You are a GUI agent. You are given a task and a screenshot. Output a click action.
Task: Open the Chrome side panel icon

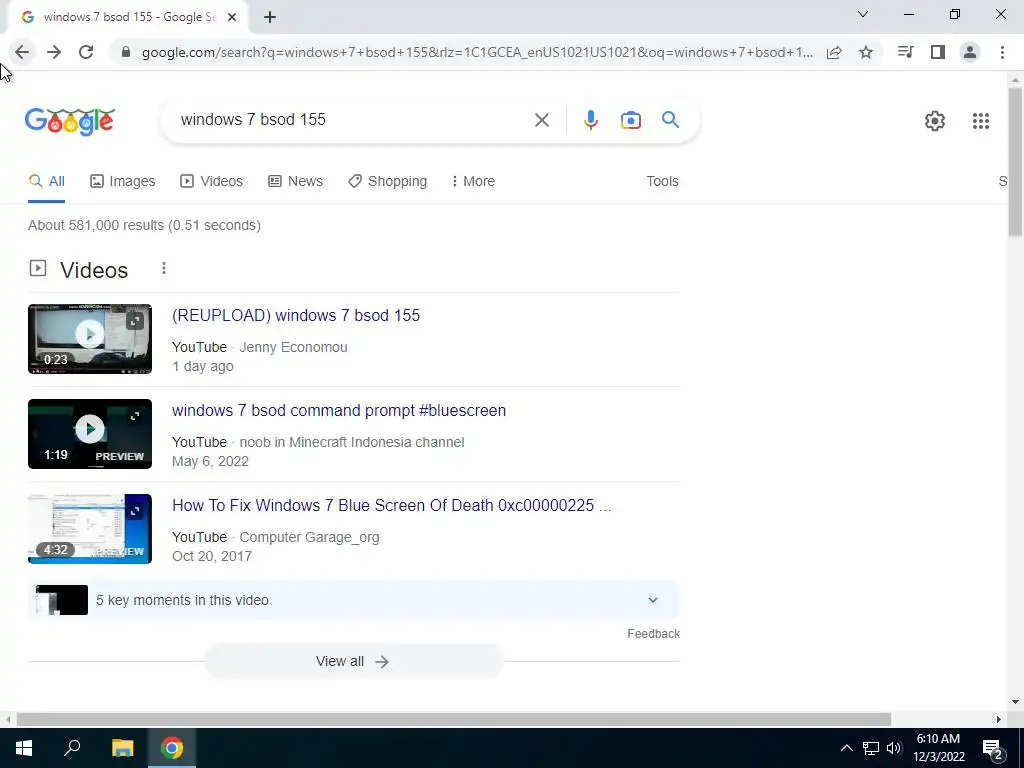tap(938, 52)
